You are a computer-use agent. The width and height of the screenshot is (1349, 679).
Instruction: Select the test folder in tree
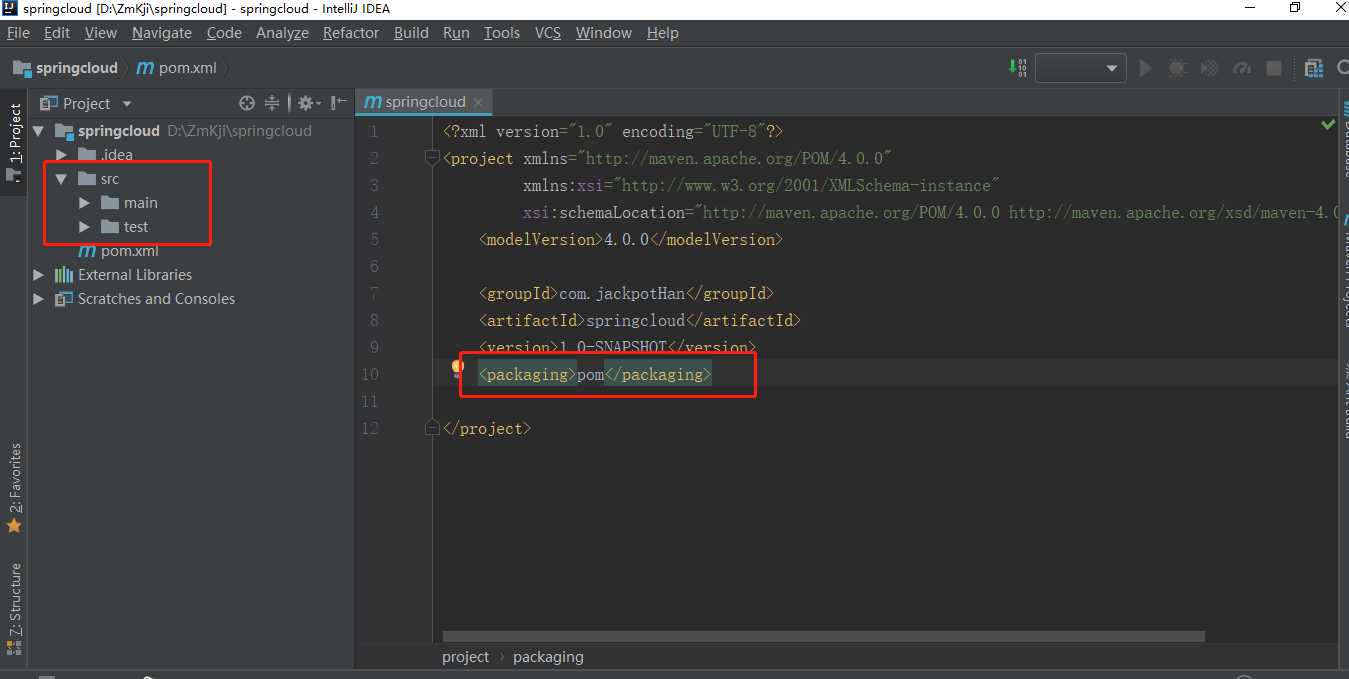tap(124, 227)
